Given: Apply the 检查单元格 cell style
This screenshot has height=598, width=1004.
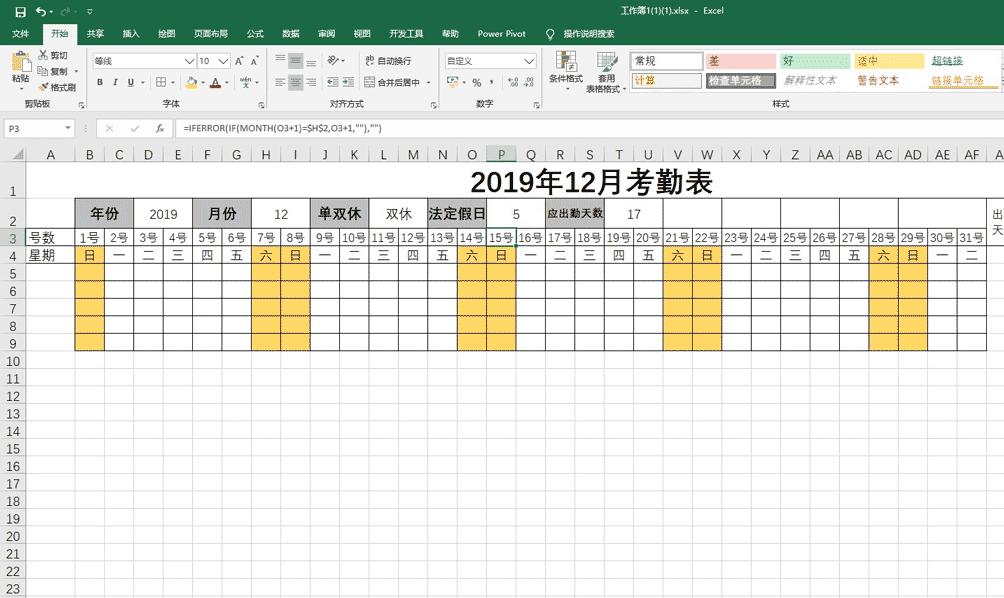Looking at the screenshot, I should [x=740, y=81].
